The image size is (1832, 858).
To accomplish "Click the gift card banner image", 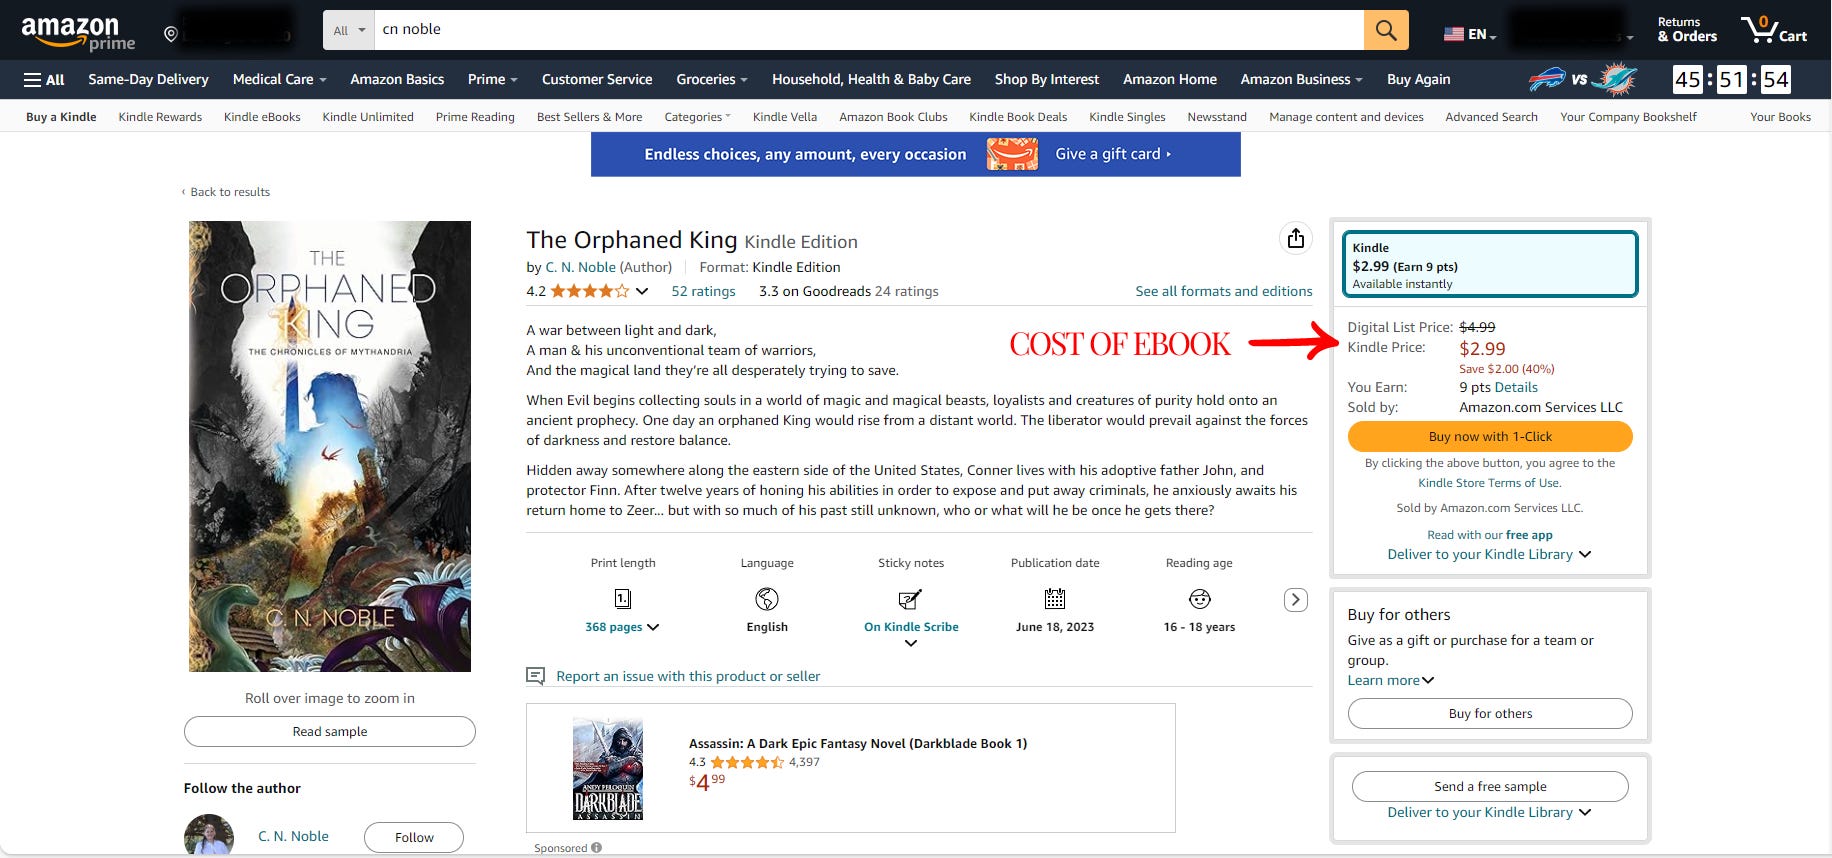I will (1012, 154).
